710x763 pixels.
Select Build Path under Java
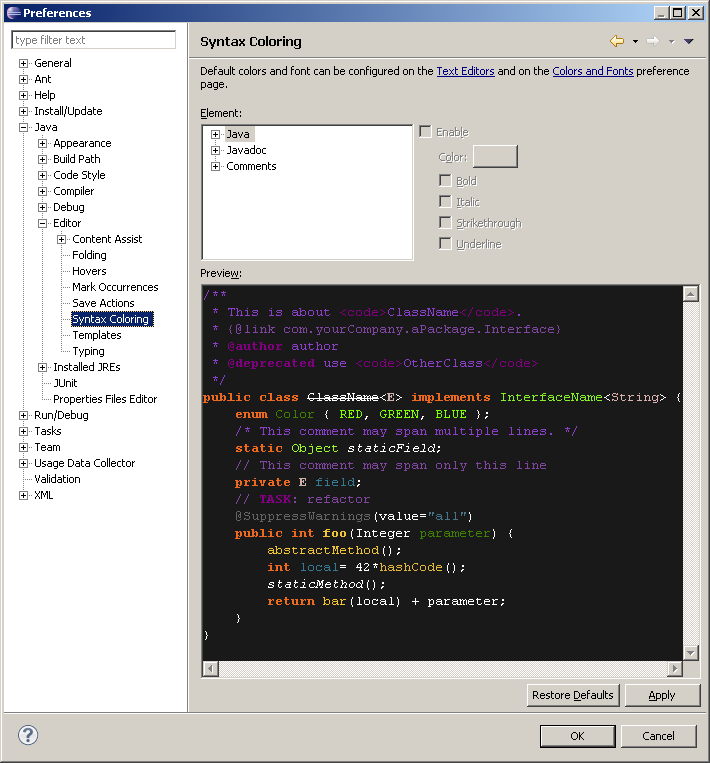(x=76, y=159)
